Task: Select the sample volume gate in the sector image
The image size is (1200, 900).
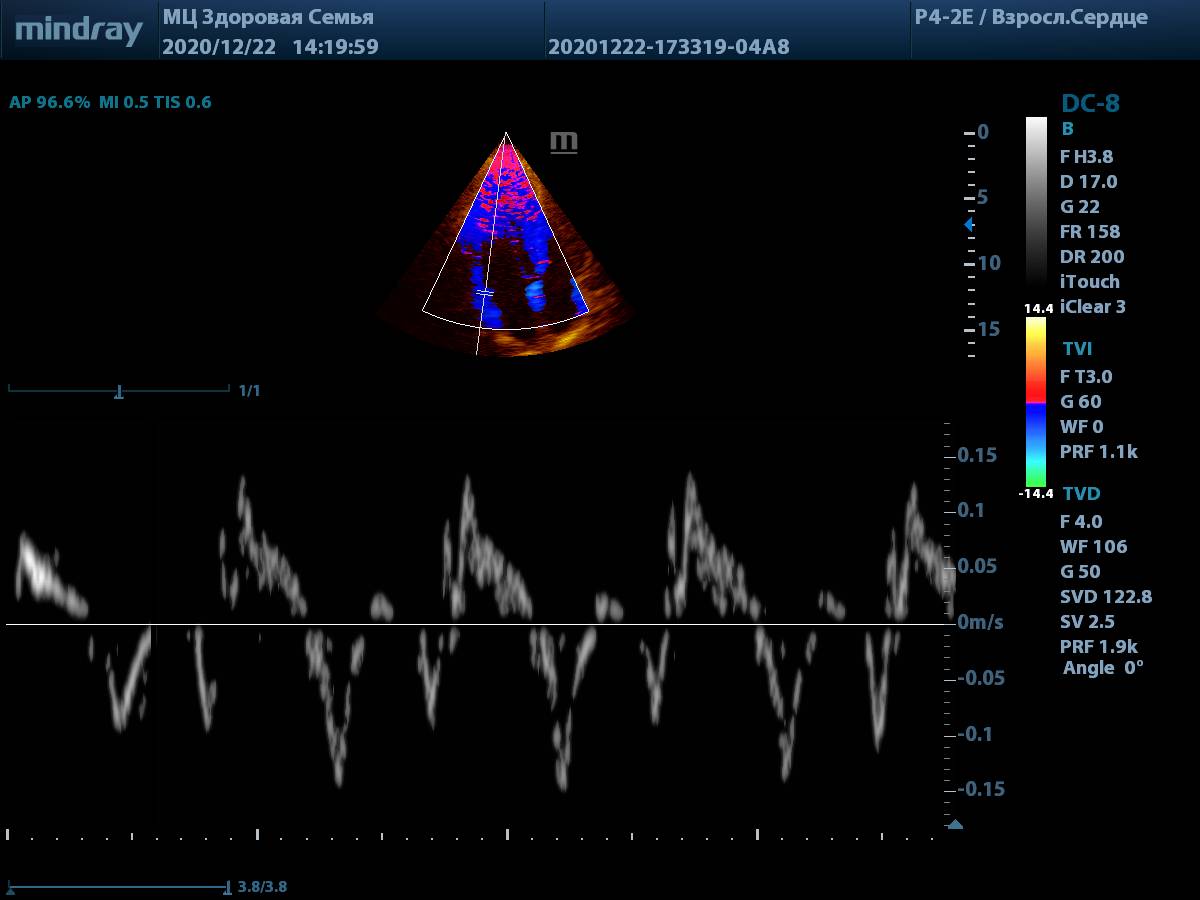Action: click(484, 292)
